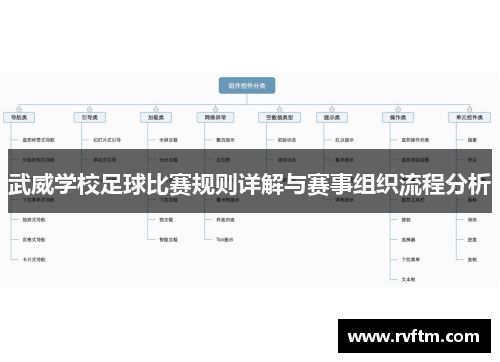Screen dimensions: 500x362
Task: Click the 清空状态 leaf item
Action: 287,160
